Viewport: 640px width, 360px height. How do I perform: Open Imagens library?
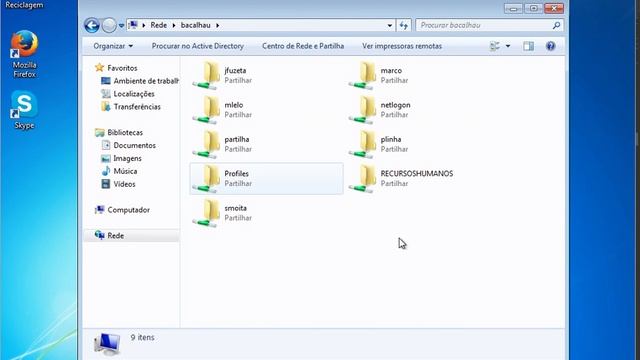pos(127,158)
